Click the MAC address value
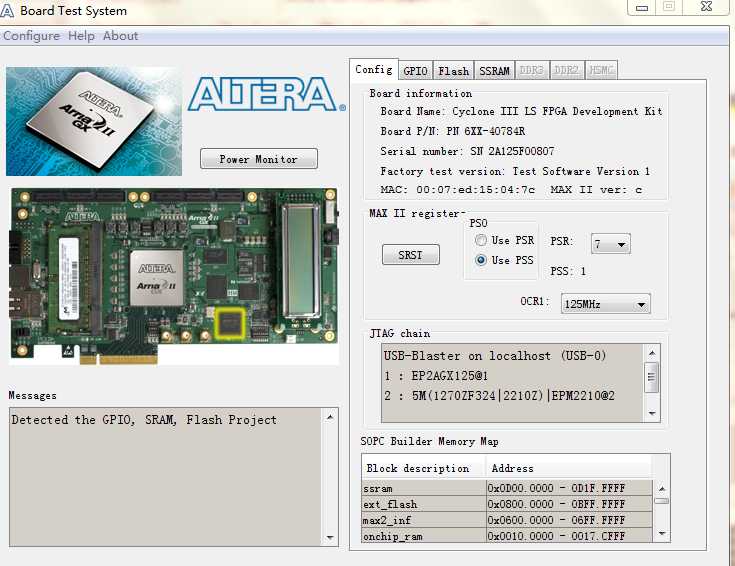 475,190
